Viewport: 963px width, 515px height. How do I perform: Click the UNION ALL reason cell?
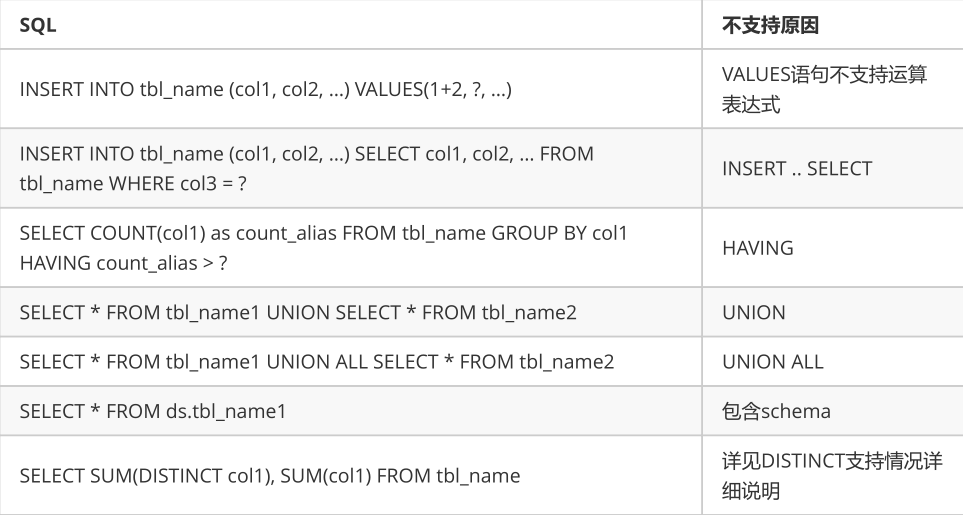coord(833,362)
